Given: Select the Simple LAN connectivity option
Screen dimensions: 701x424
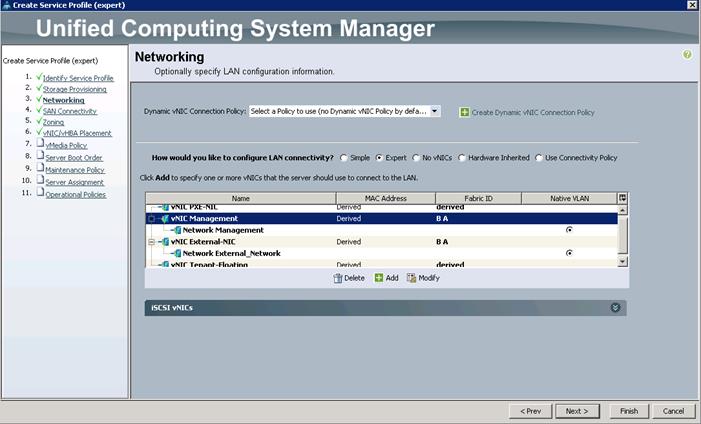Looking at the screenshot, I should click(343, 158).
